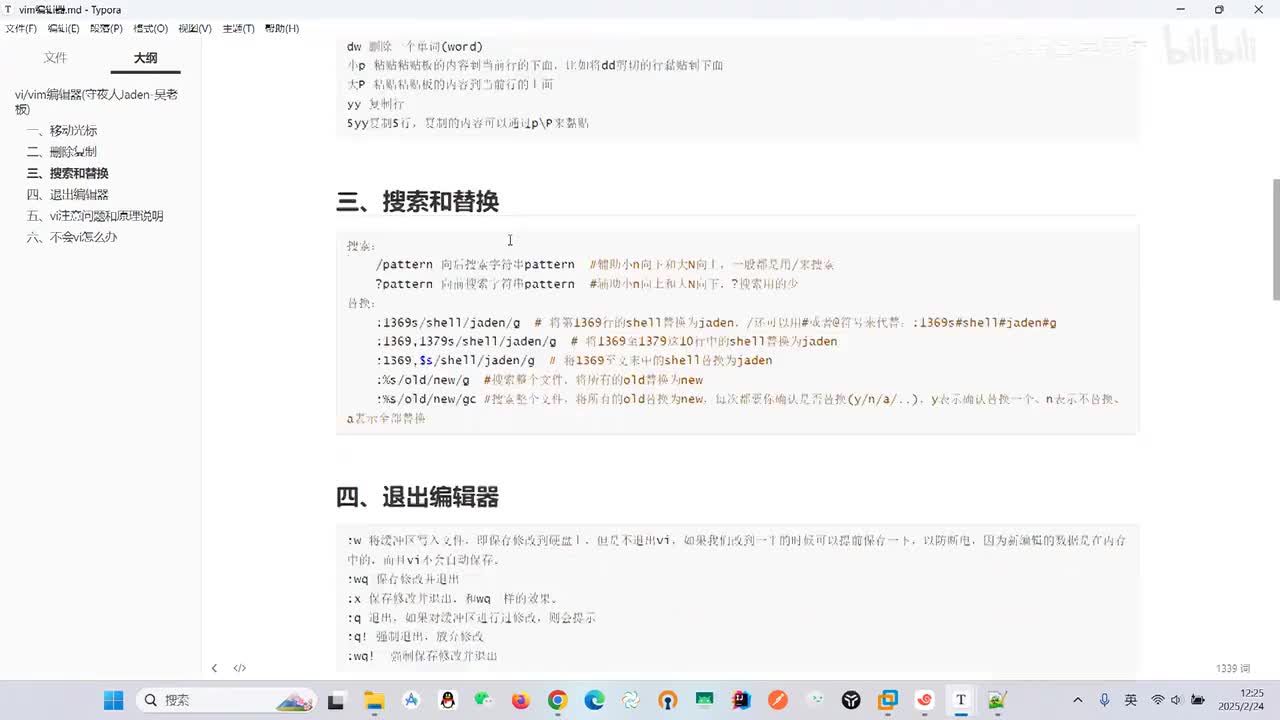This screenshot has width=1280, height=720.
Task: Place cursor on :%s/old/new/g line
Action: 540,380
